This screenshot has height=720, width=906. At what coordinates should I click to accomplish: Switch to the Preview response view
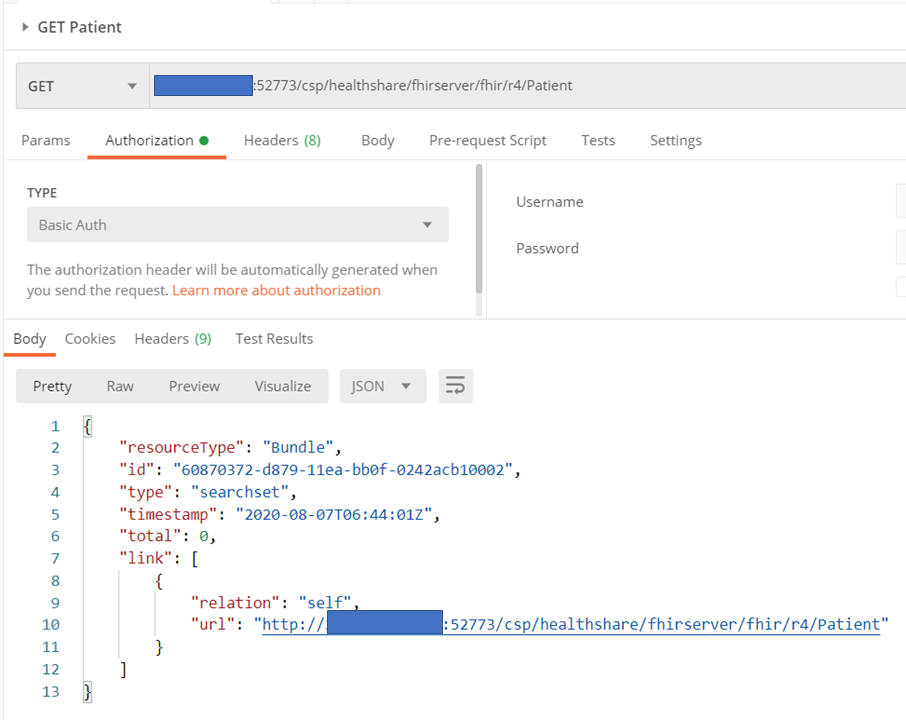(194, 386)
